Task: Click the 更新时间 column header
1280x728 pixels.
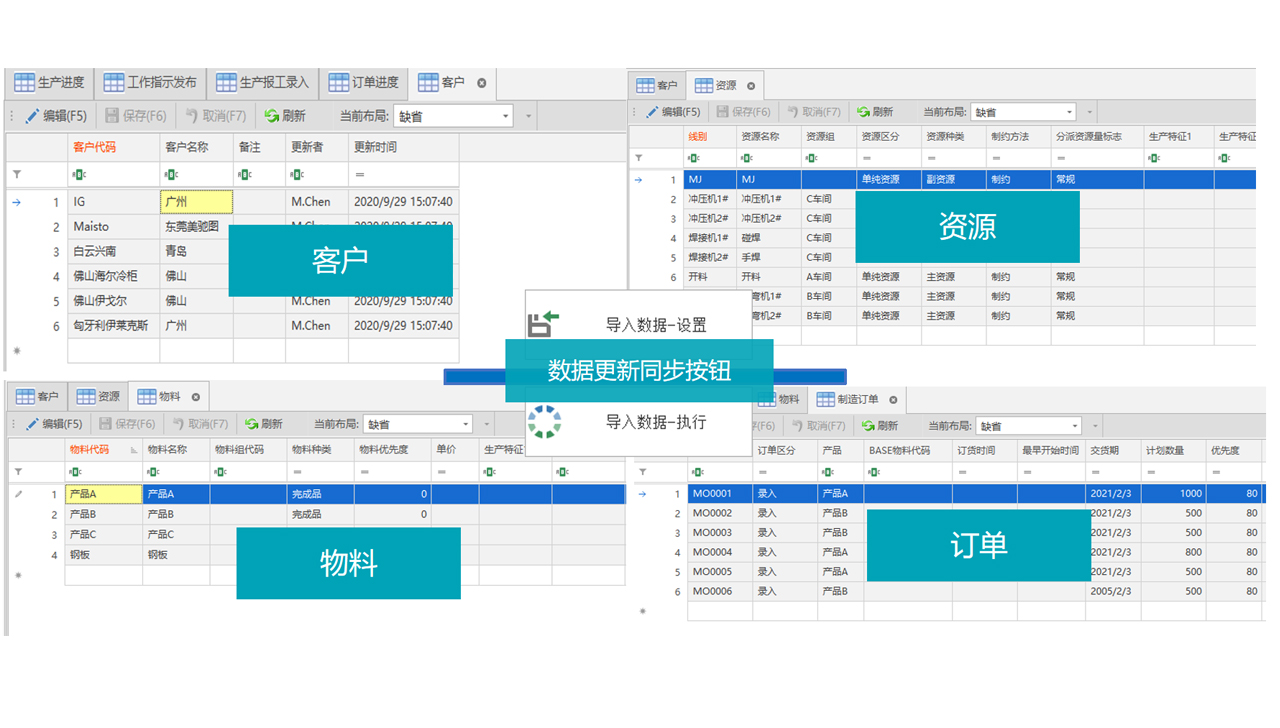Action: point(375,147)
